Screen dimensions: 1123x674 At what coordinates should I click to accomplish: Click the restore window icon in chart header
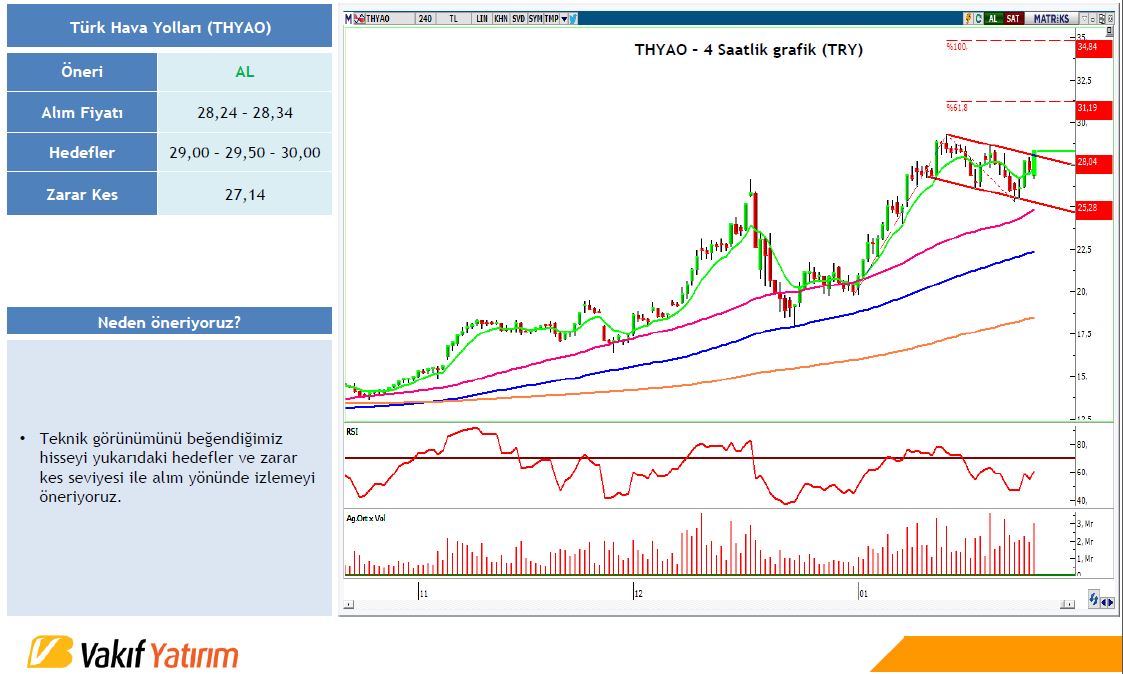coord(1104,18)
